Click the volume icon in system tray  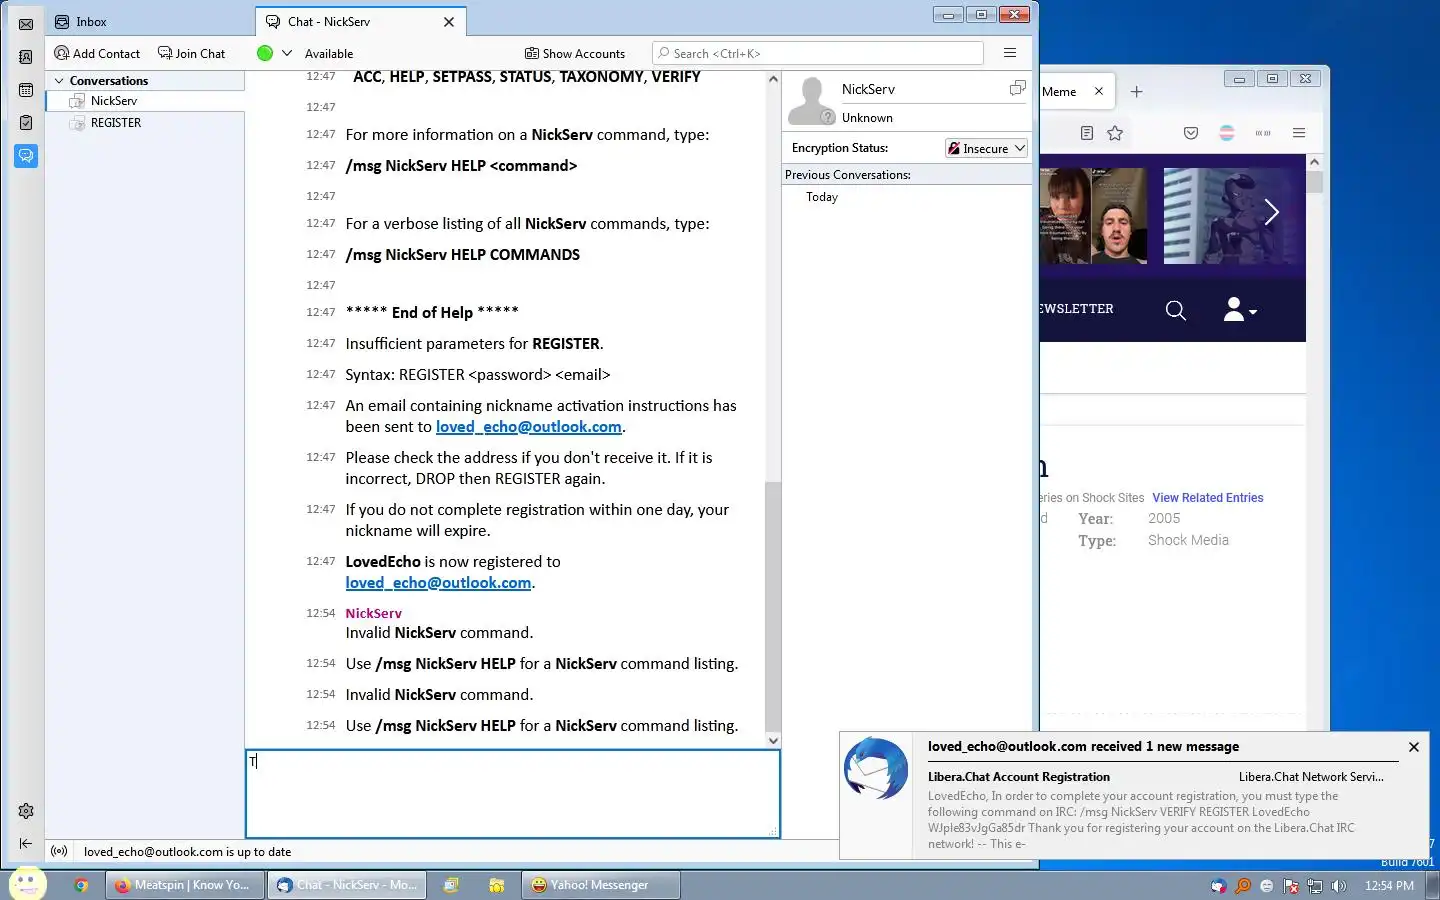coord(1339,886)
